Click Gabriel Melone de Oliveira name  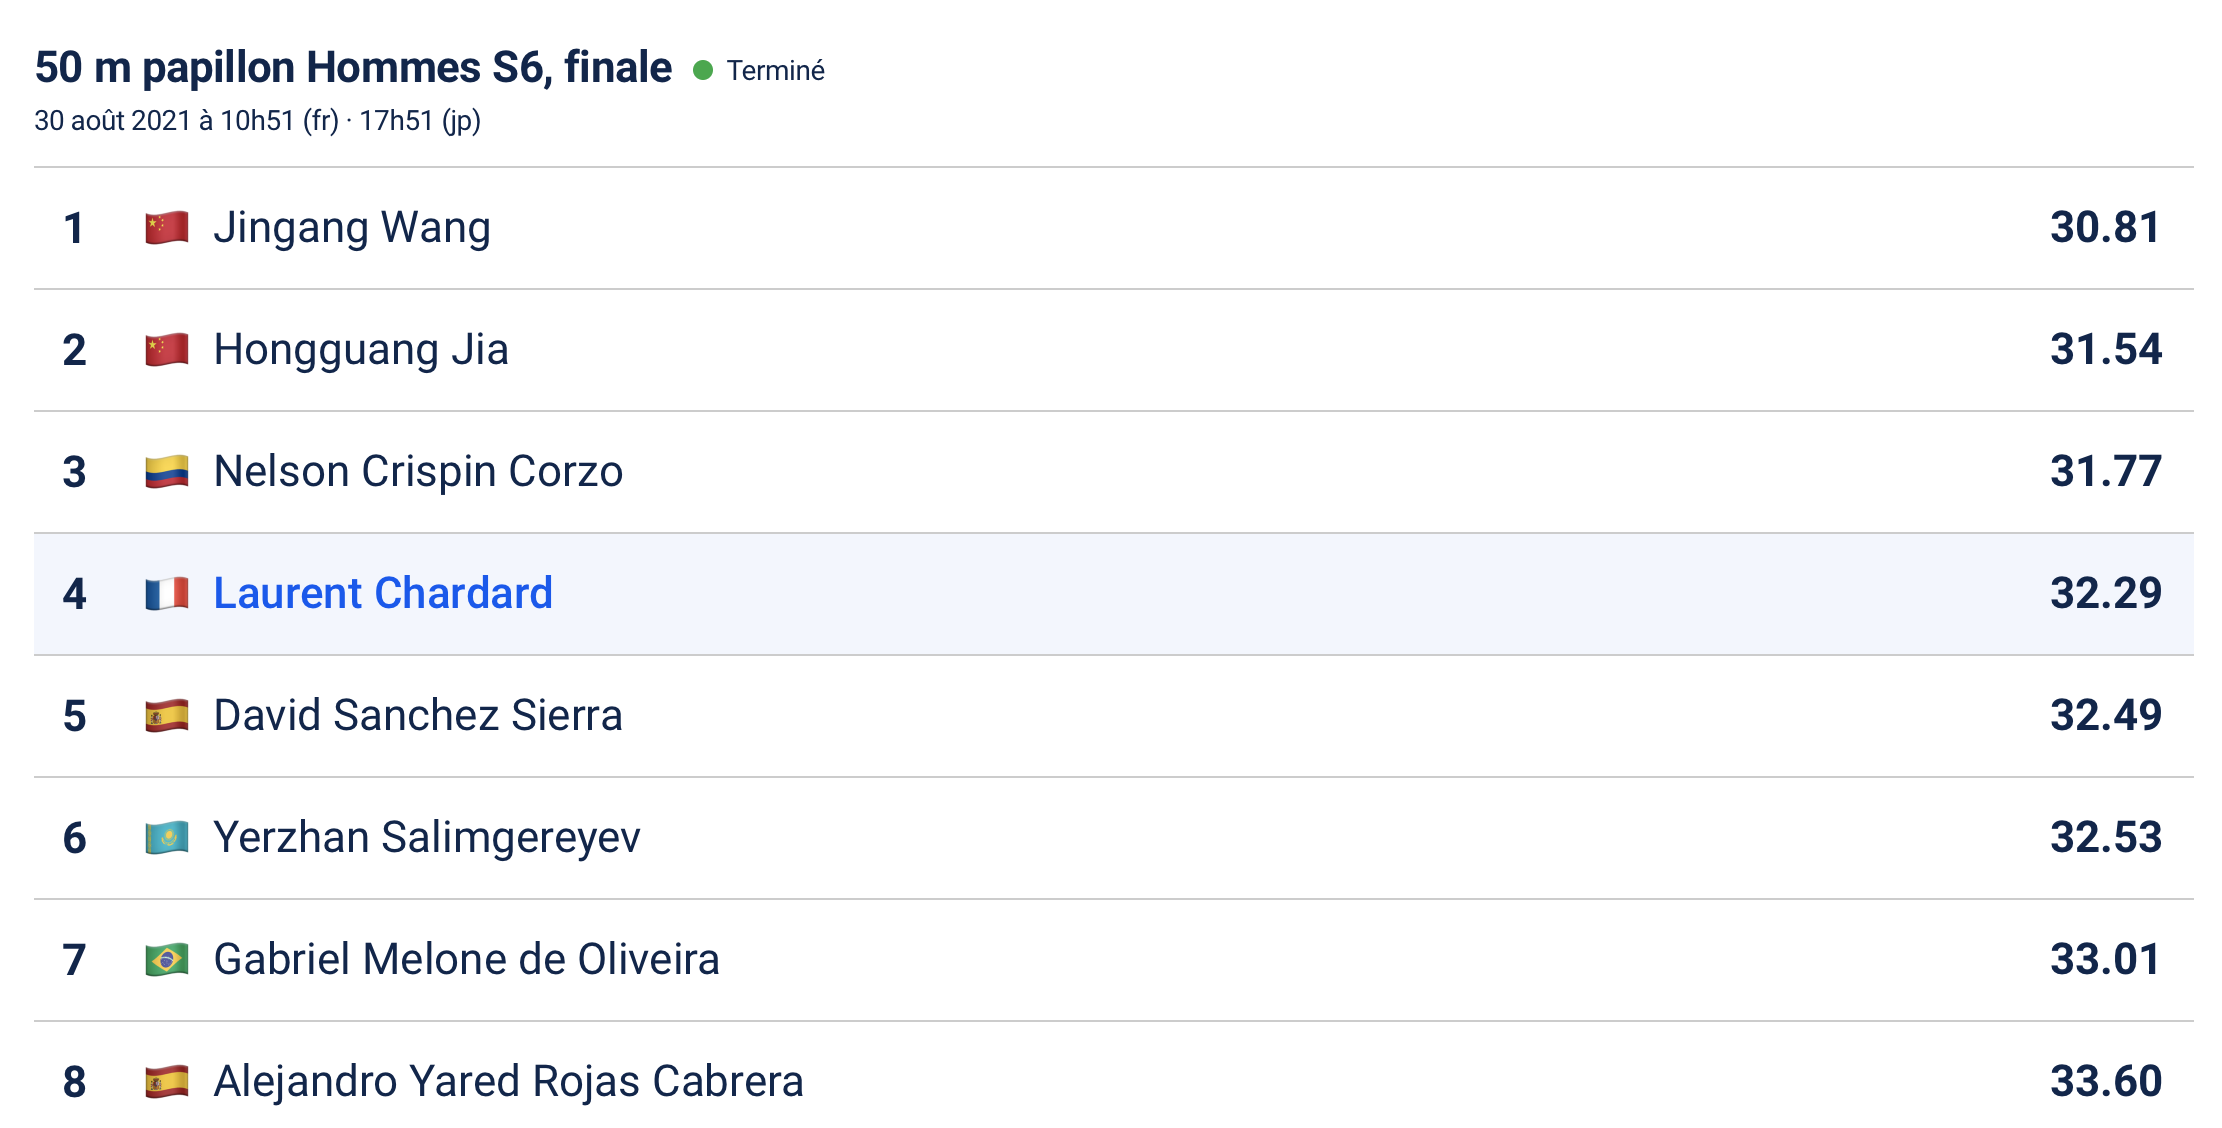pyautogui.click(x=467, y=959)
